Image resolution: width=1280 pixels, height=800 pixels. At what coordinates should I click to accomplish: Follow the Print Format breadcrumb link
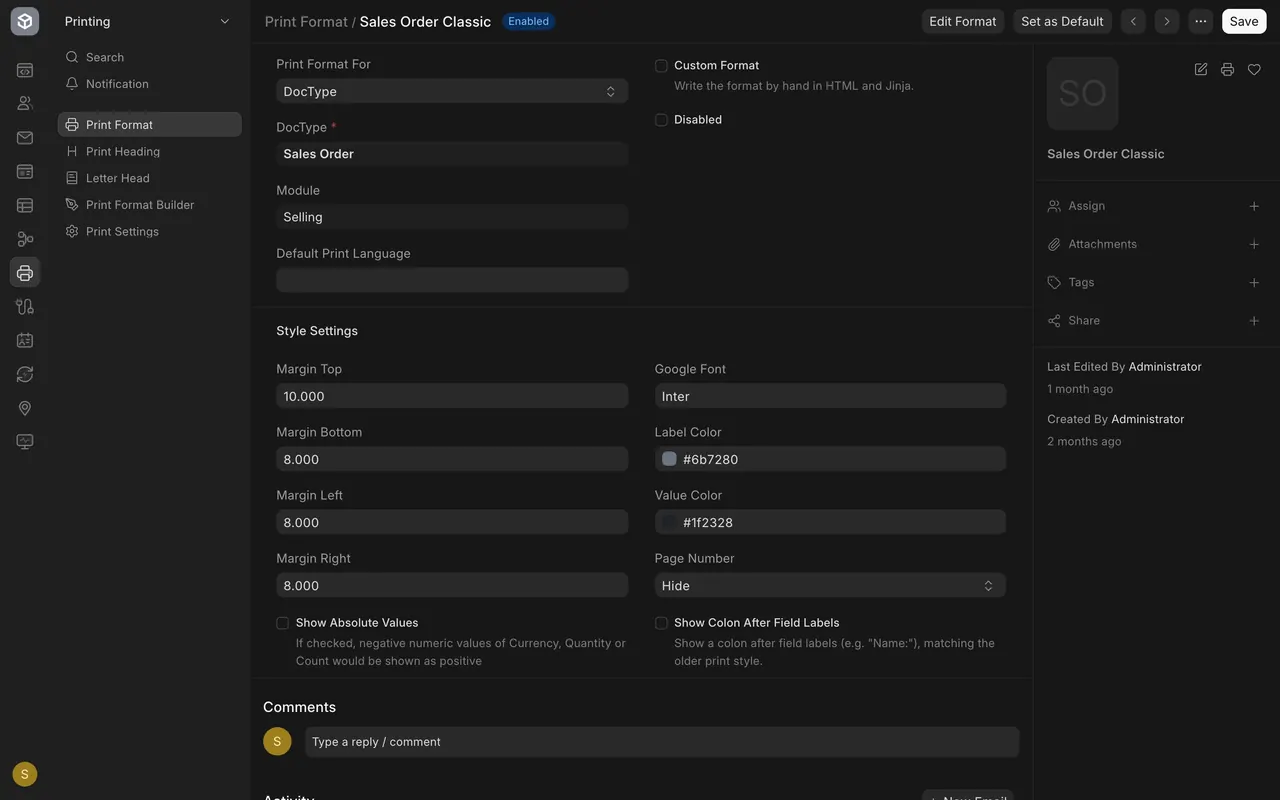pos(306,21)
